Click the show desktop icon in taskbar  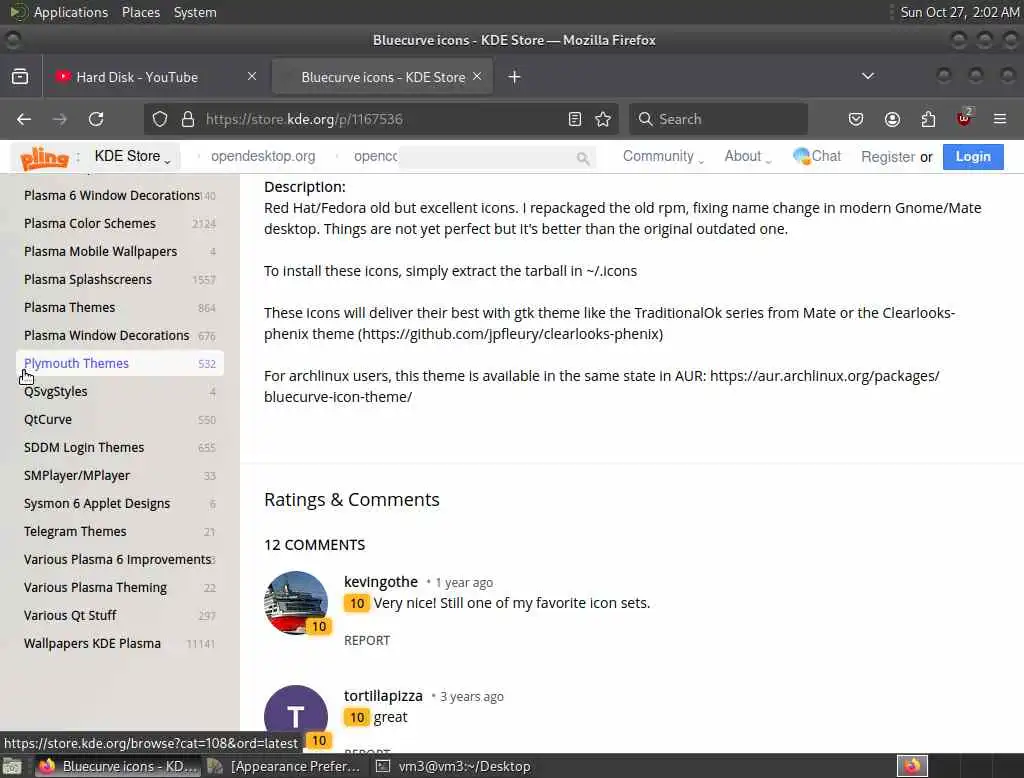click(12, 766)
